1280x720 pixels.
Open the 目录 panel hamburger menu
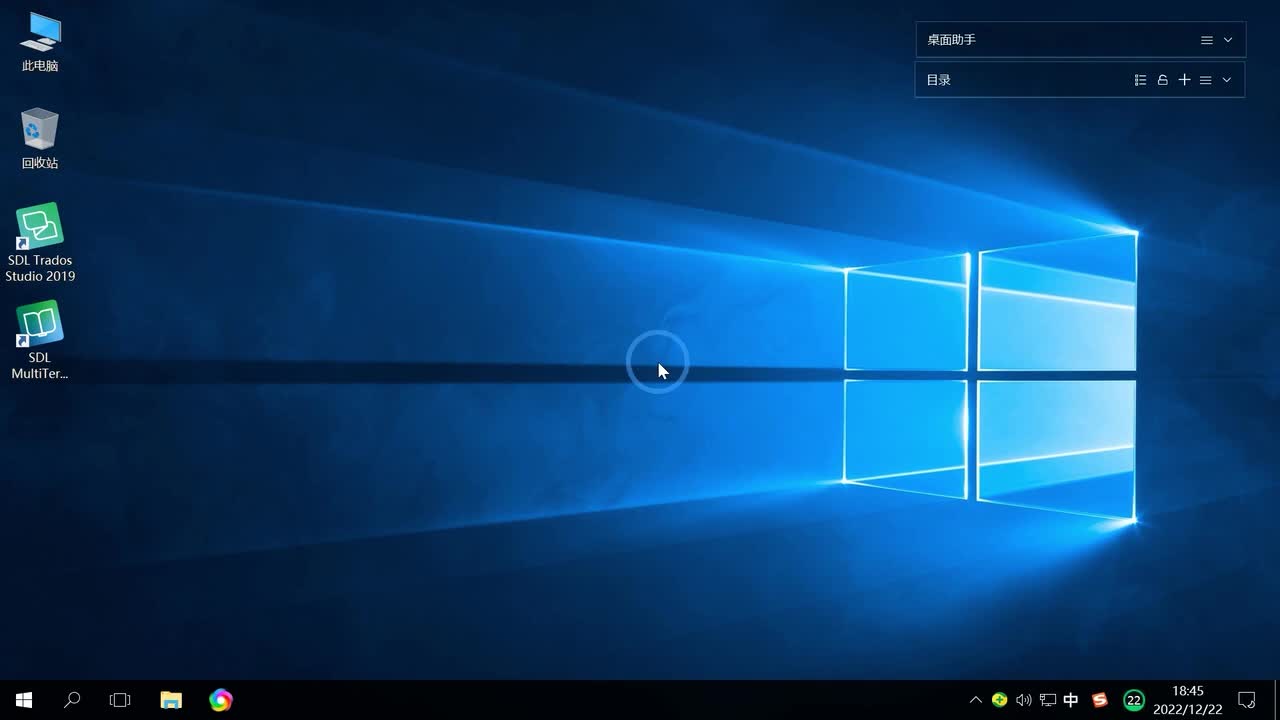pyautogui.click(x=1206, y=80)
